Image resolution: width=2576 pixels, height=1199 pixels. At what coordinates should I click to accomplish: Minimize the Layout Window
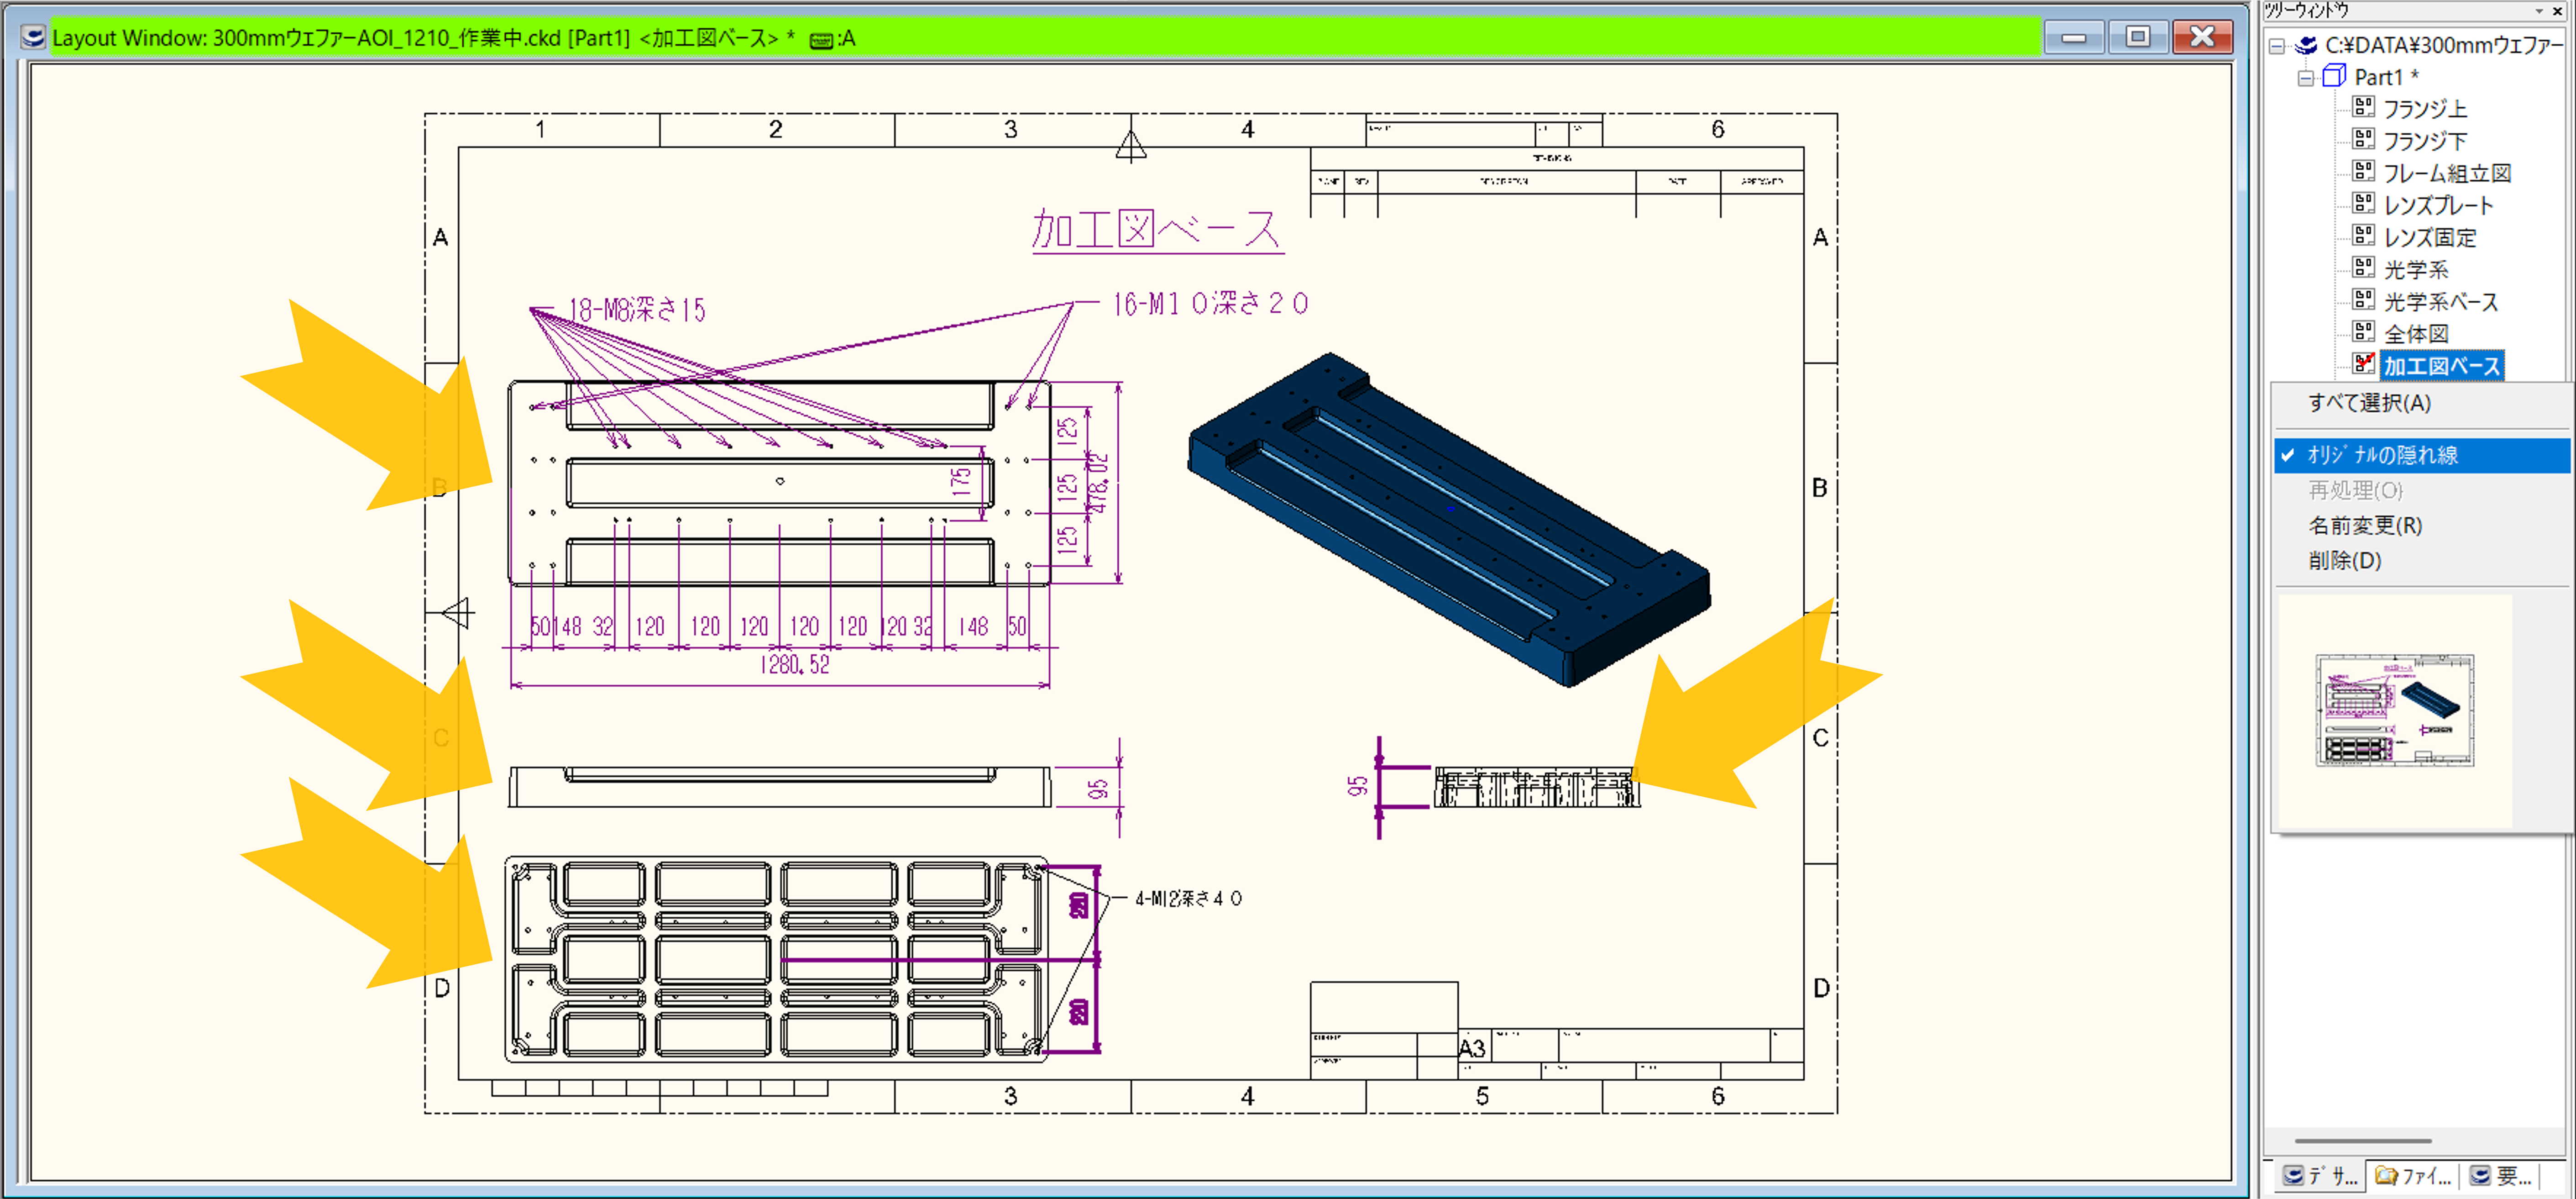coord(2074,37)
